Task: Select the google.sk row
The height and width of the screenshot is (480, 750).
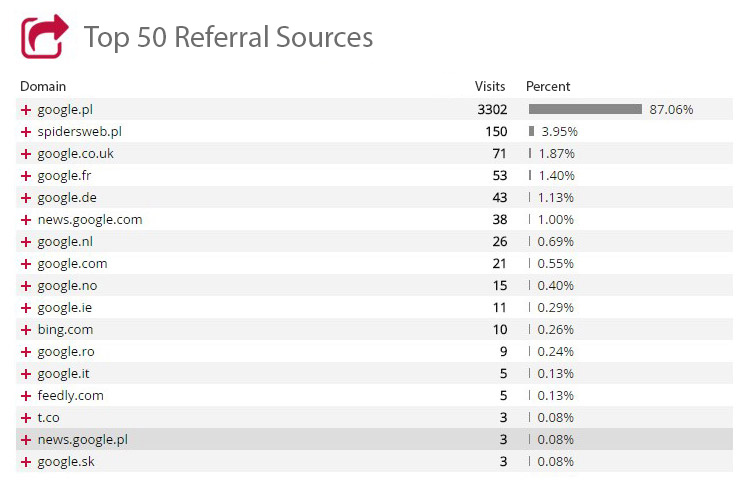Action: point(375,461)
